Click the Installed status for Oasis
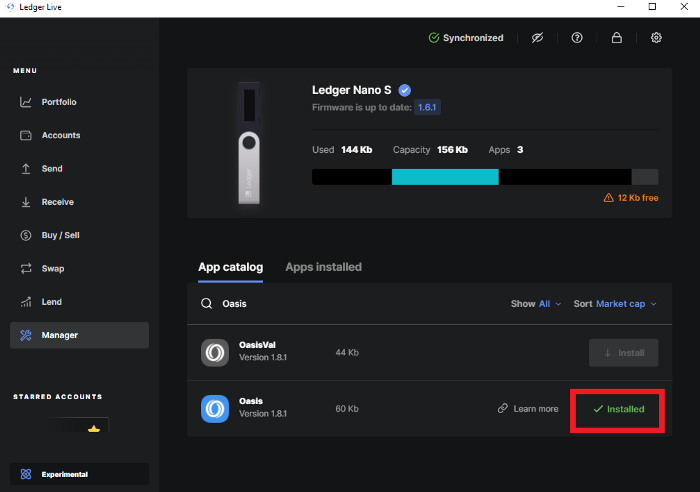The width and height of the screenshot is (700, 492). (618, 409)
